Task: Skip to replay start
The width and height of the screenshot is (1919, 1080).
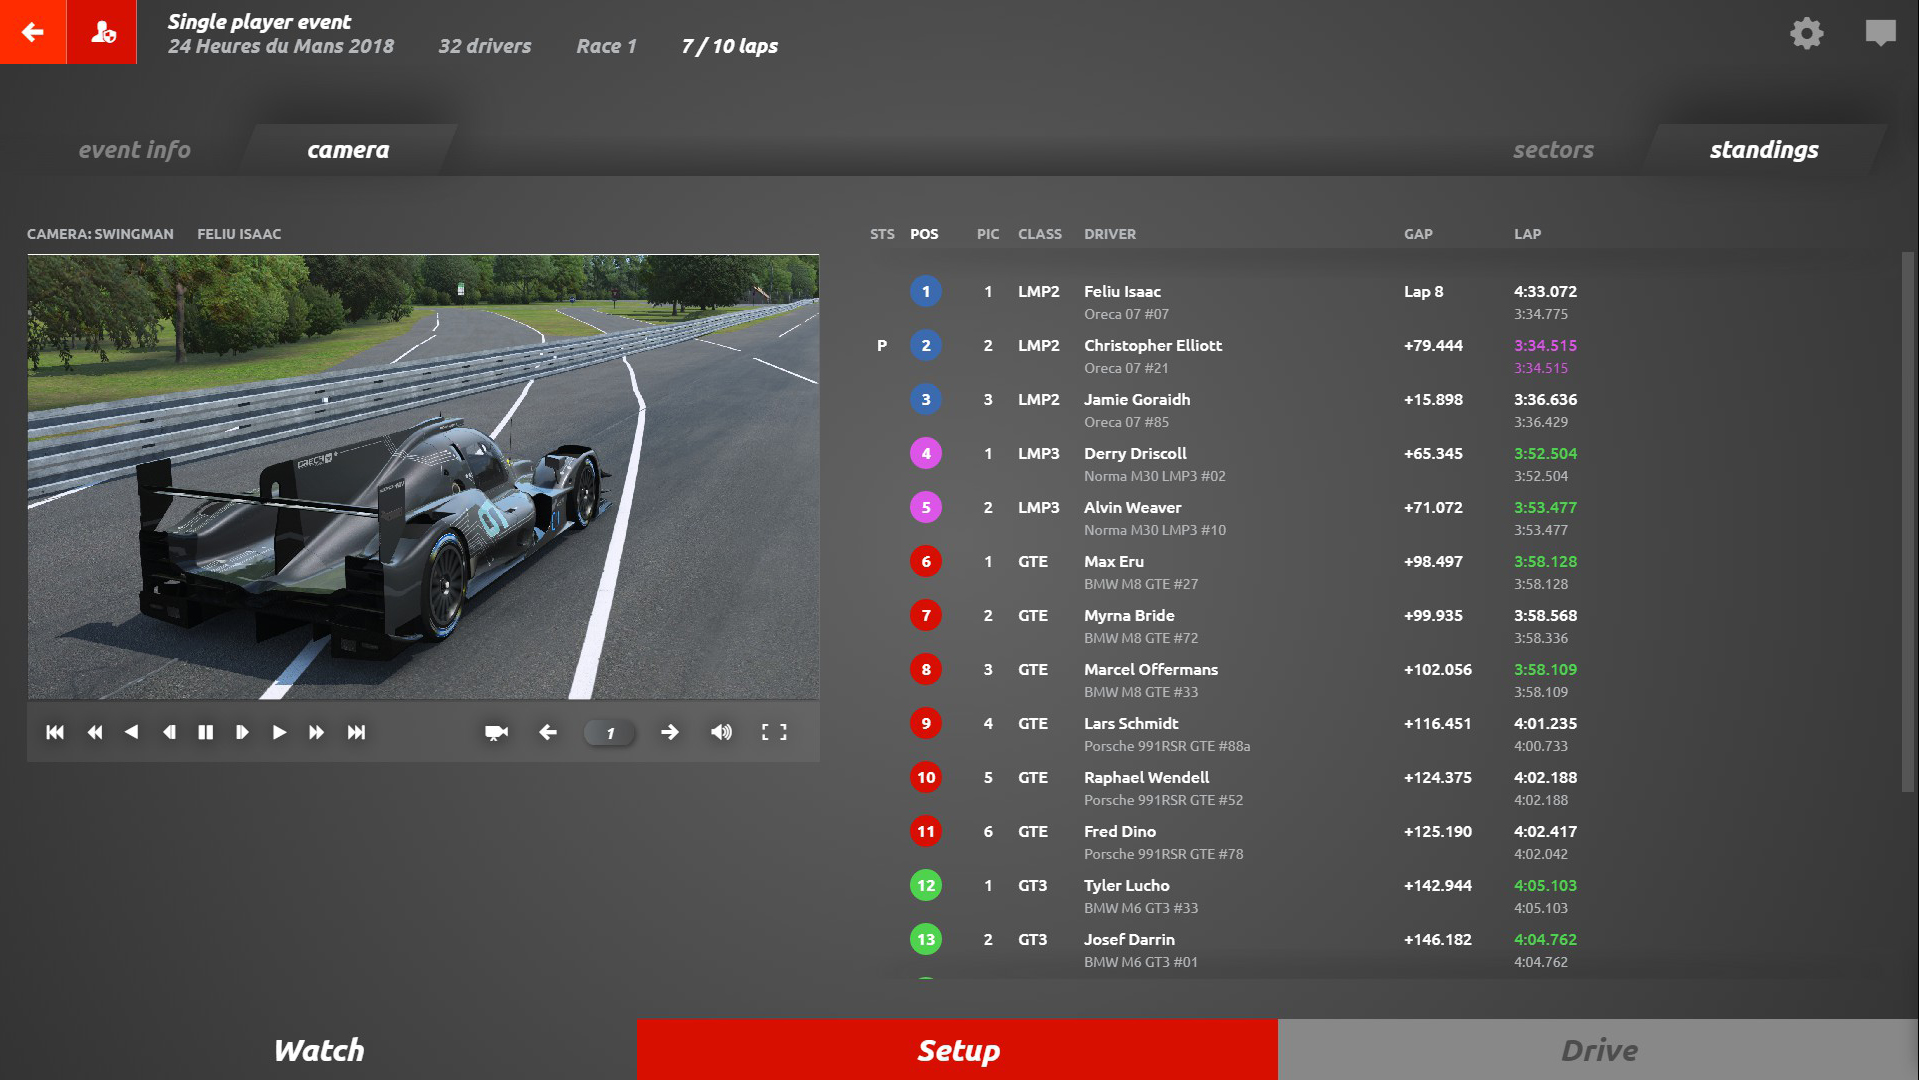Action: pos(55,732)
